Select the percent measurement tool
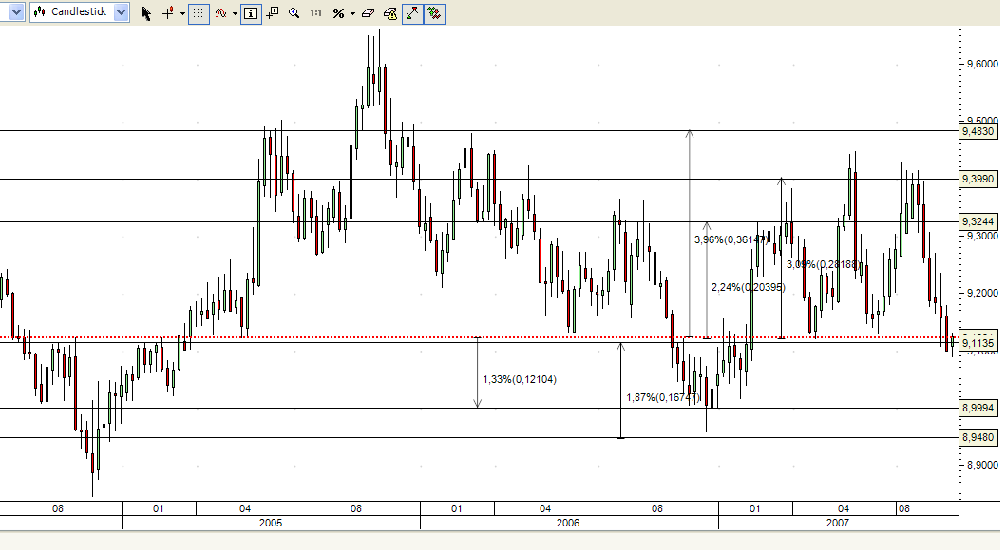Screen dimensions: 1000x550 pos(338,13)
